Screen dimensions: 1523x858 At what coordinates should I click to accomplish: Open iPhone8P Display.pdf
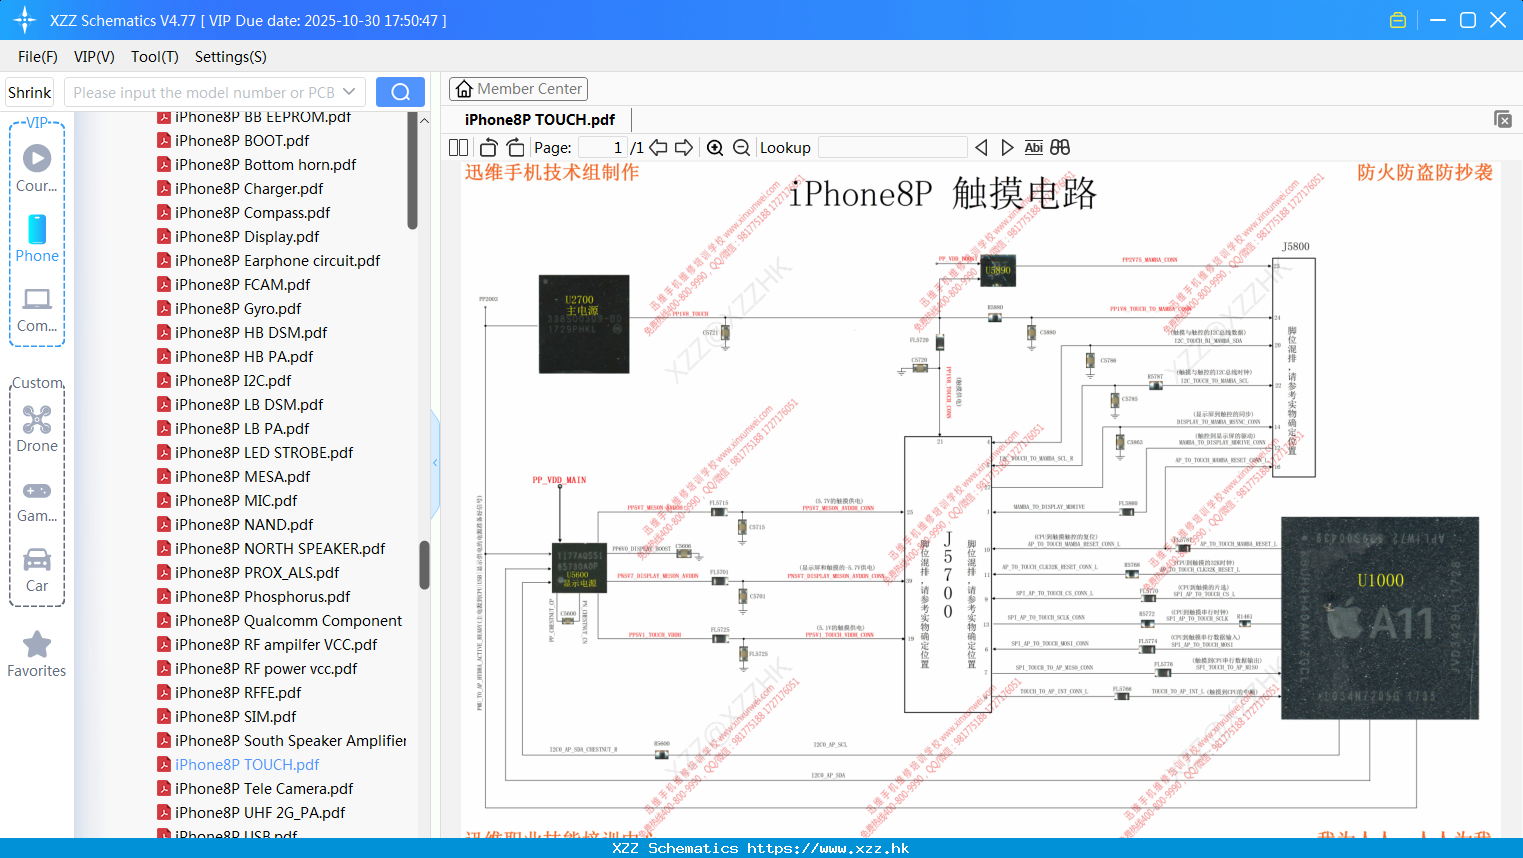tap(247, 237)
